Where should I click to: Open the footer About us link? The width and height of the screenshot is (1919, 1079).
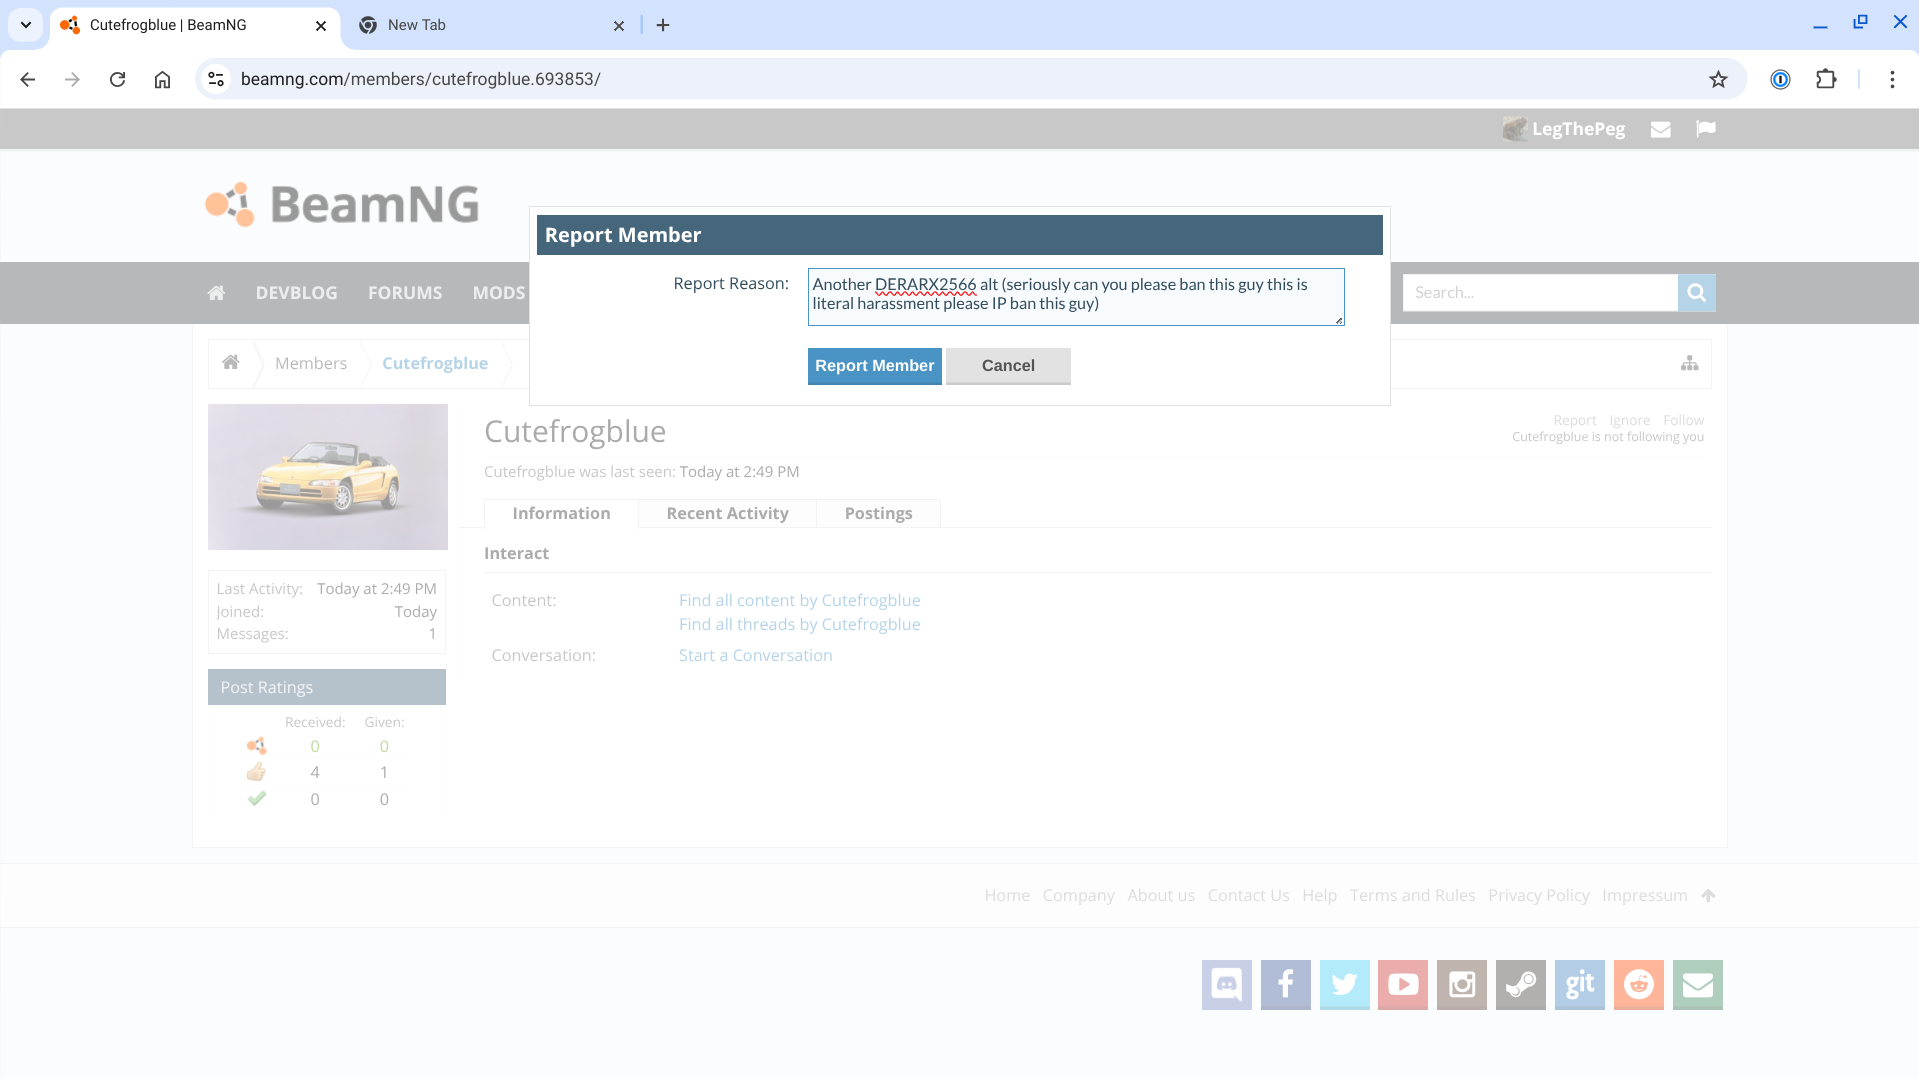coord(1161,895)
